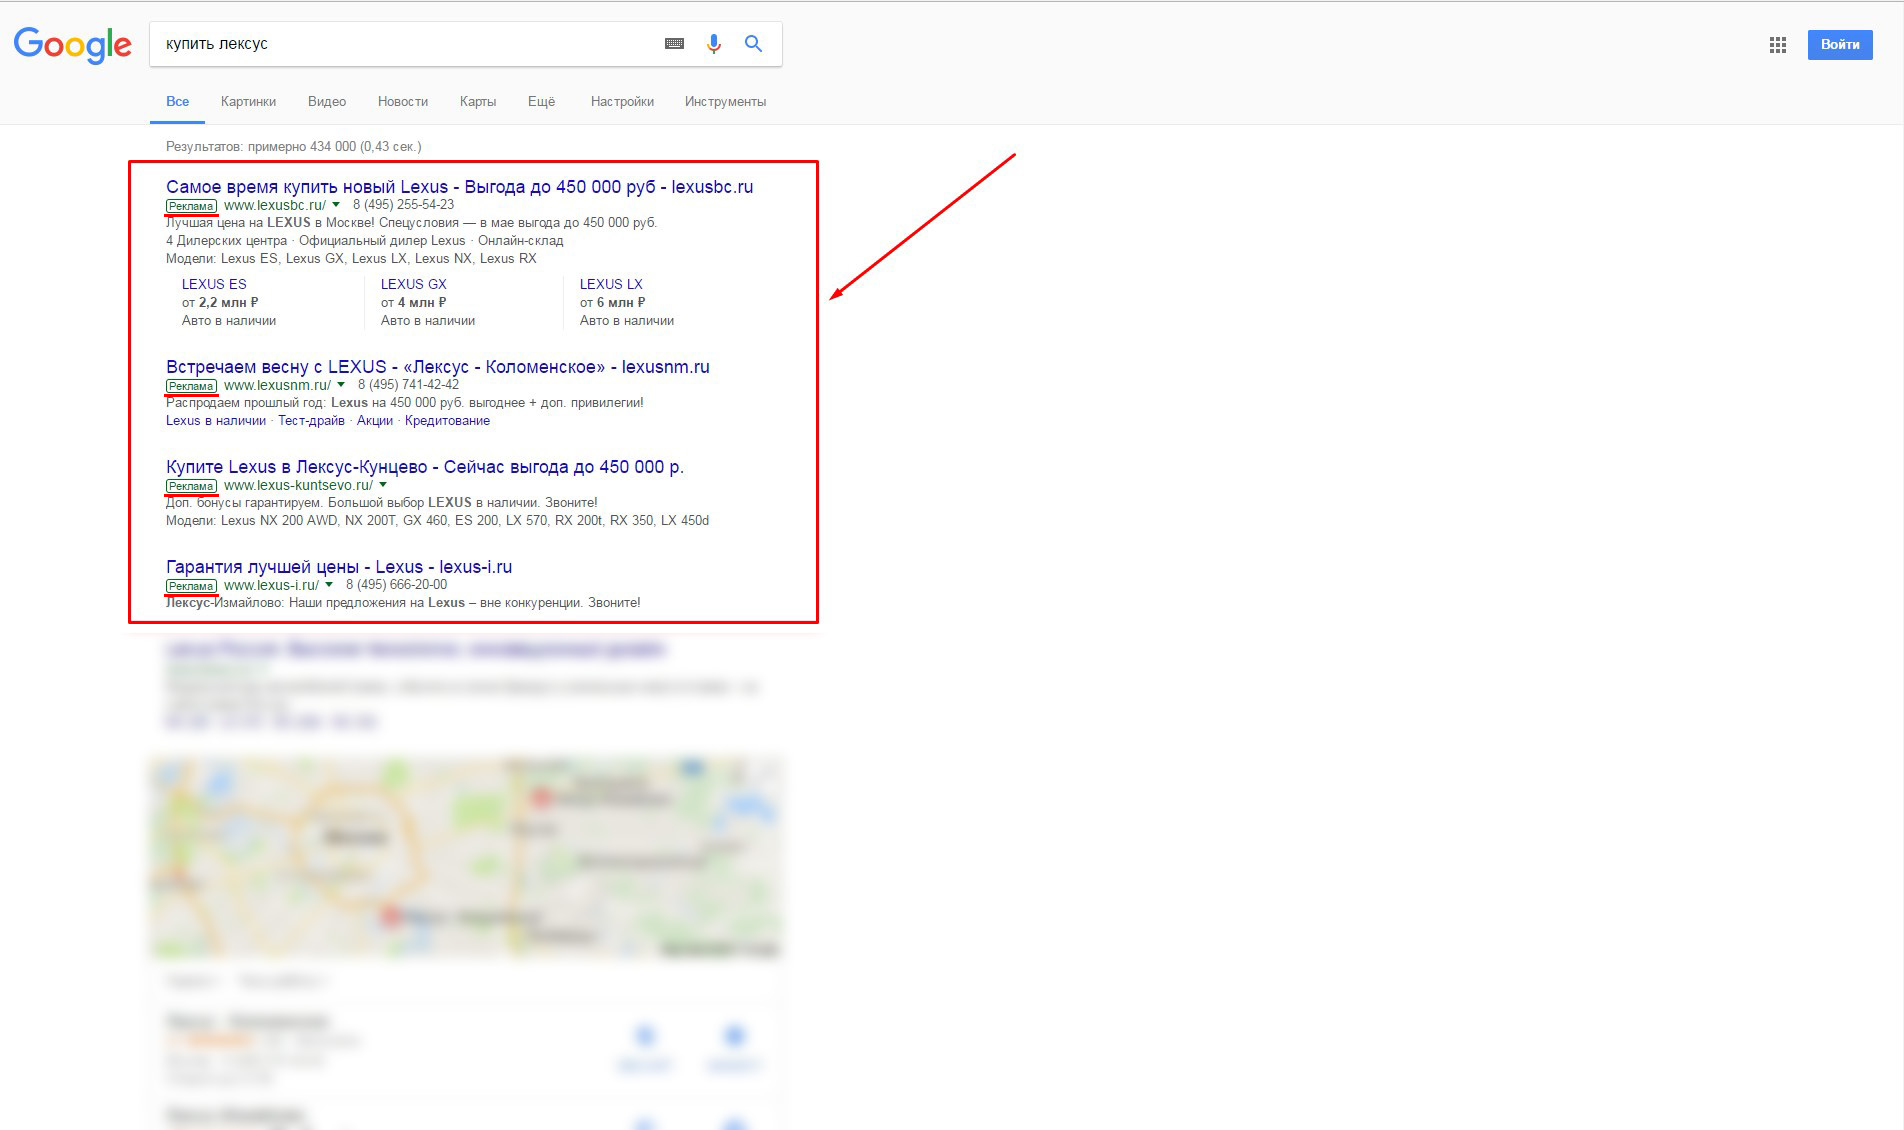This screenshot has height=1130, width=1904.
Task: Click the LEXUS ES sitelink
Action: click(x=214, y=284)
